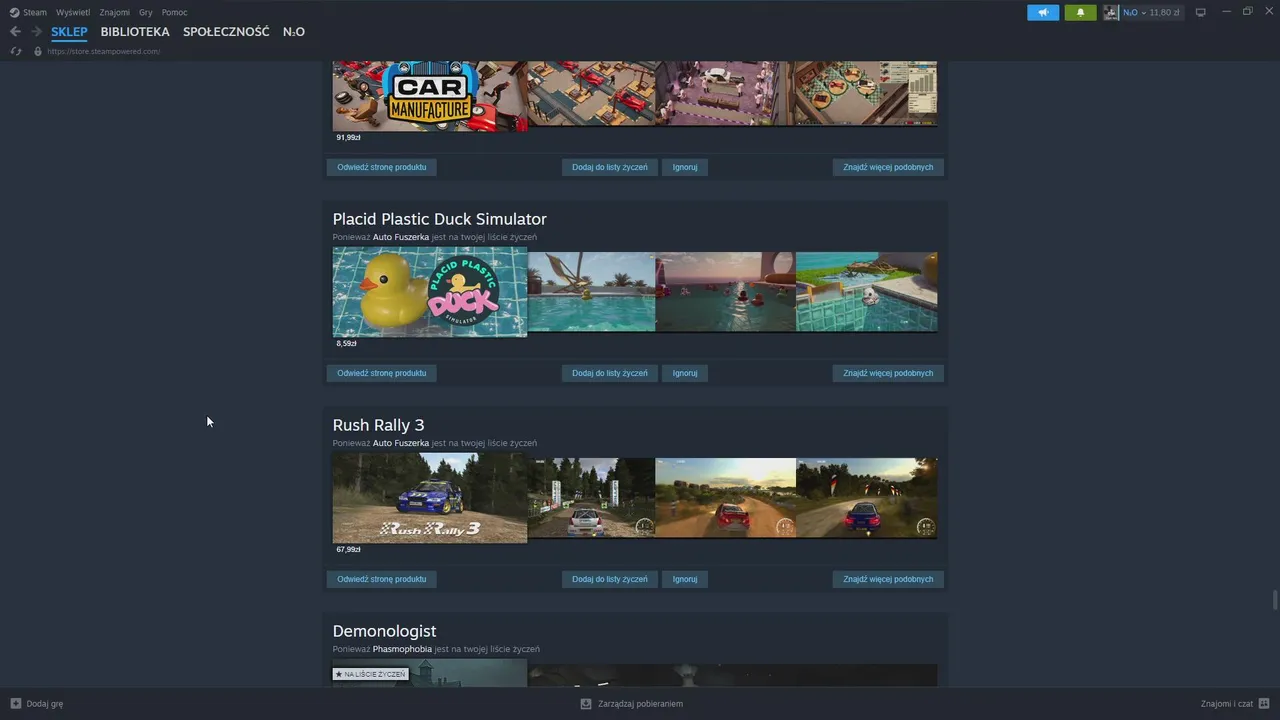This screenshot has width=1280, height=720.
Task: Open the green notifications bell
Action: (1080, 13)
